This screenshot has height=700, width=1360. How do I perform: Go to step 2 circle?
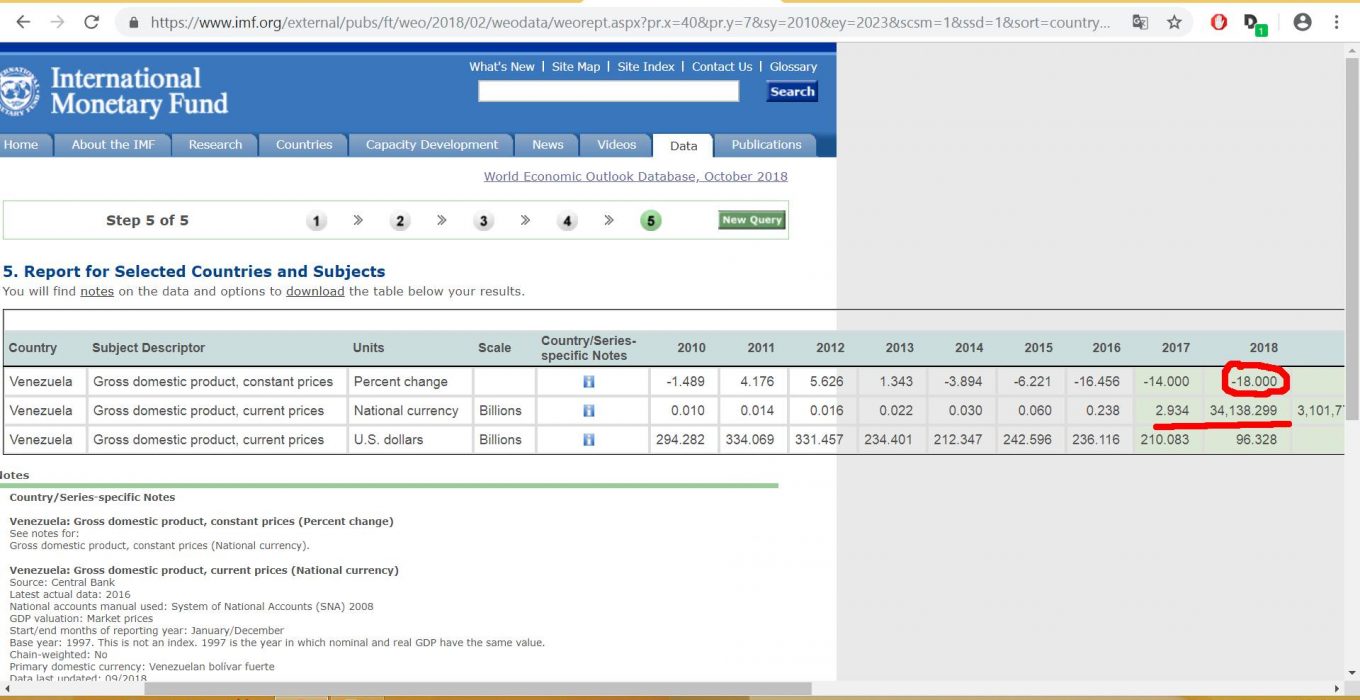click(400, 221)
